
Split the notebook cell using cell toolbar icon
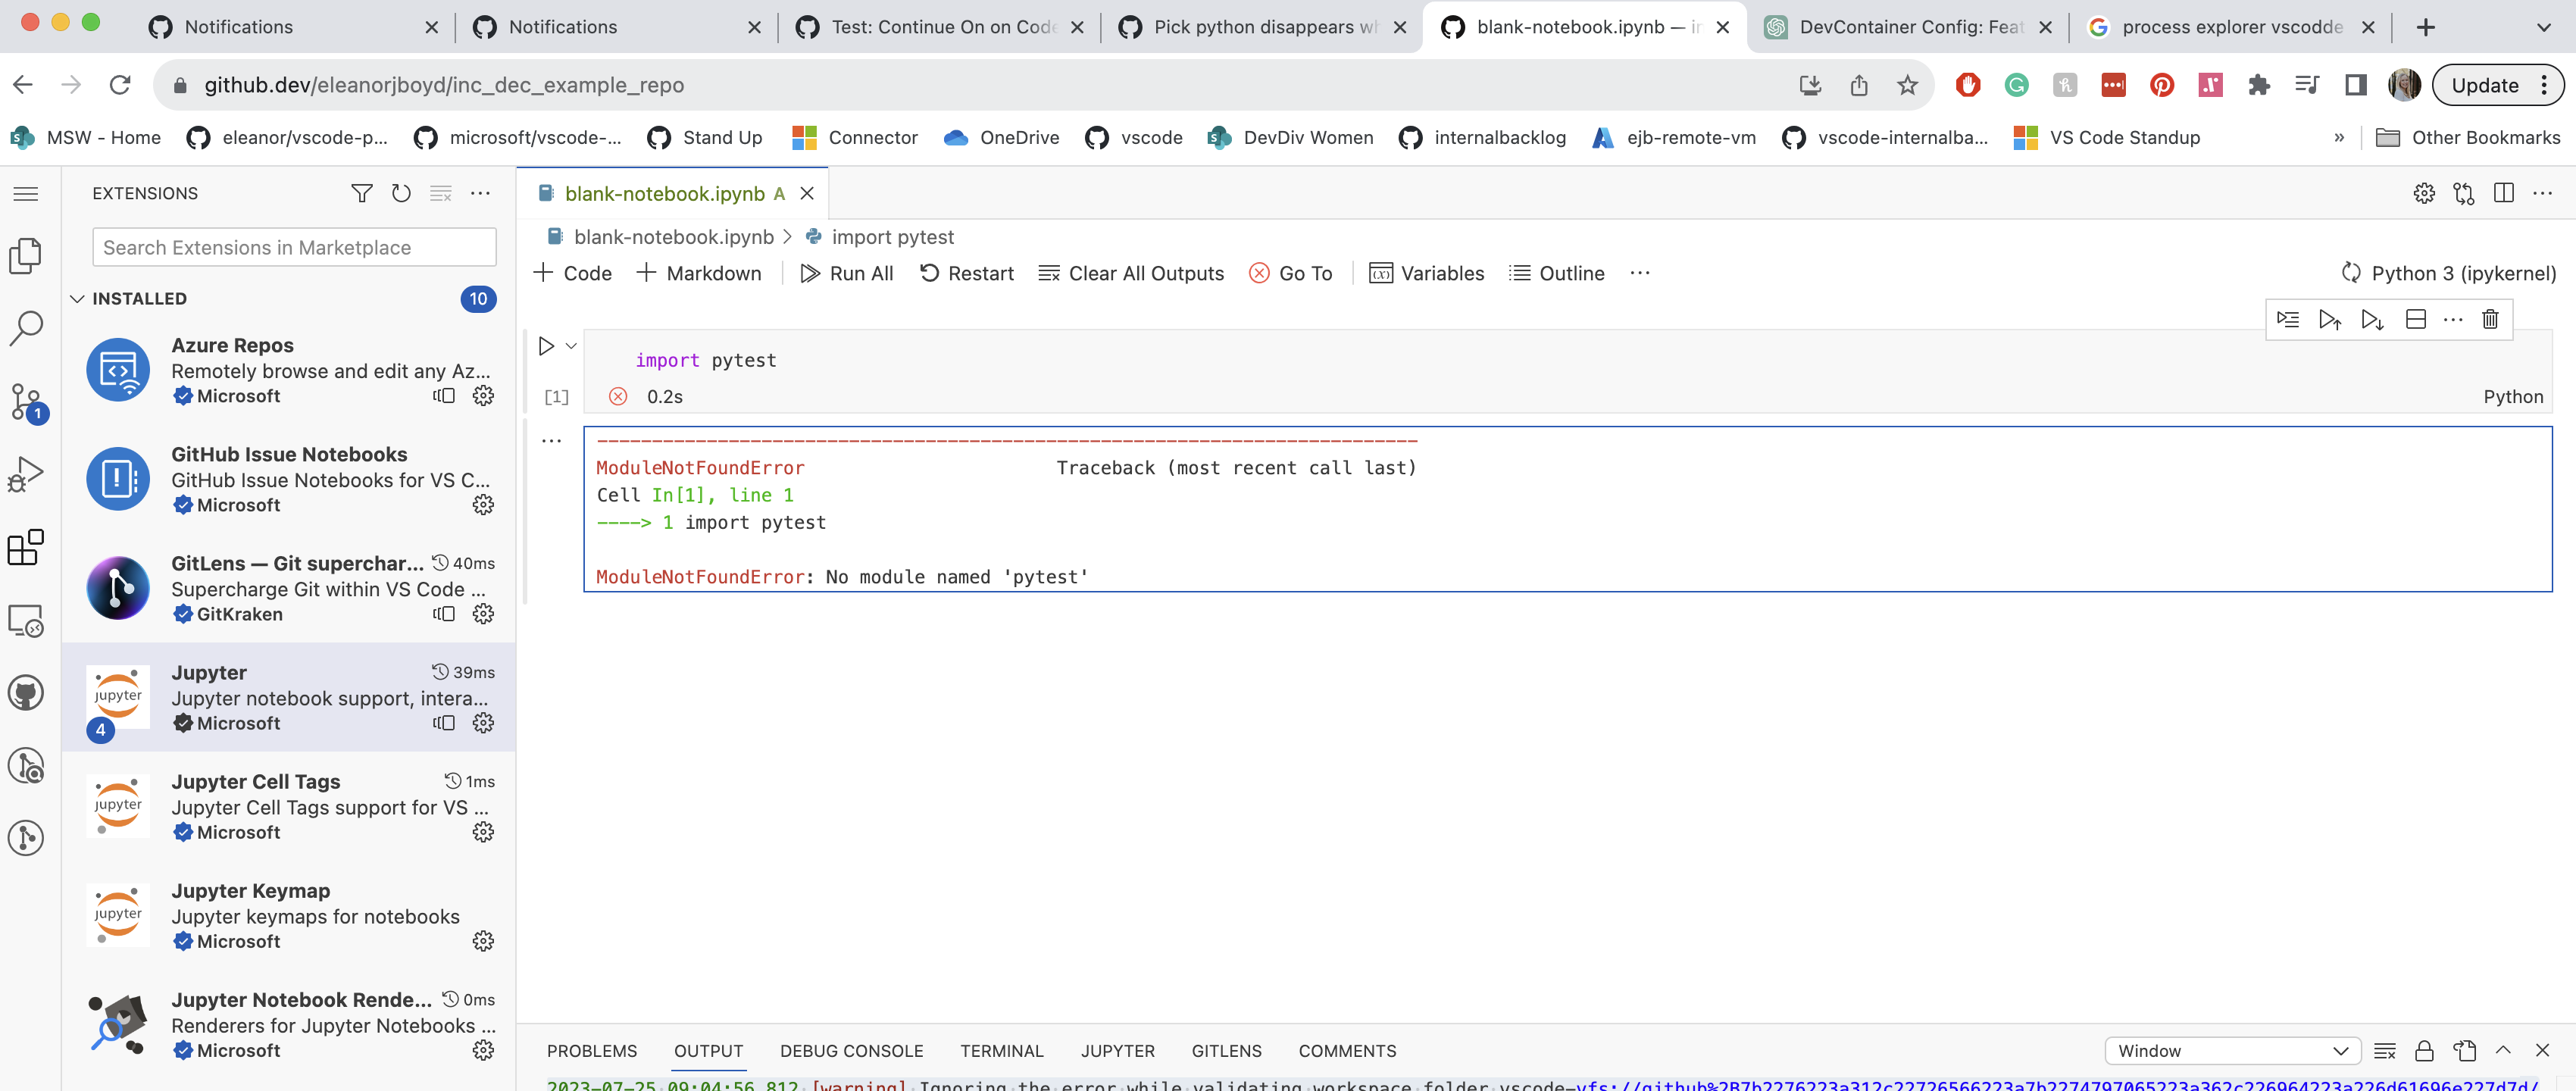pos(2415,319)
